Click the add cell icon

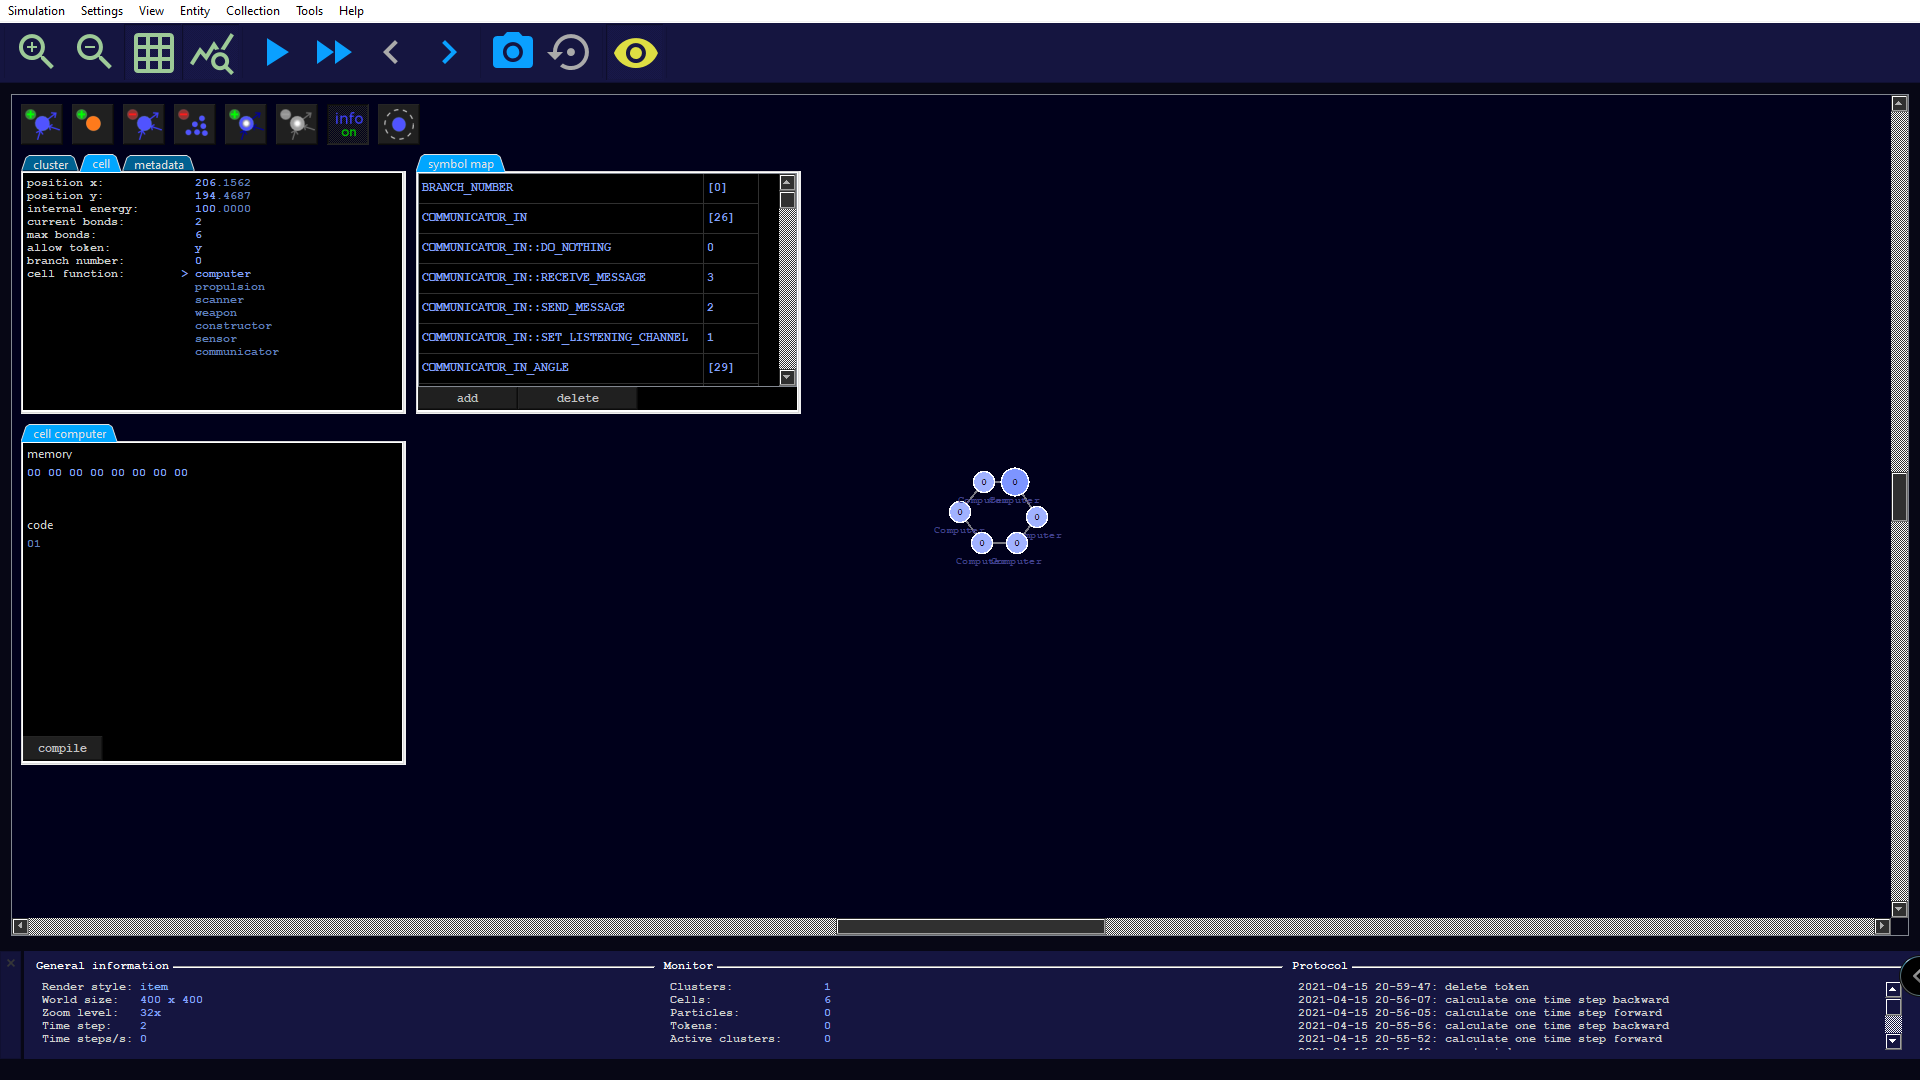42,124
